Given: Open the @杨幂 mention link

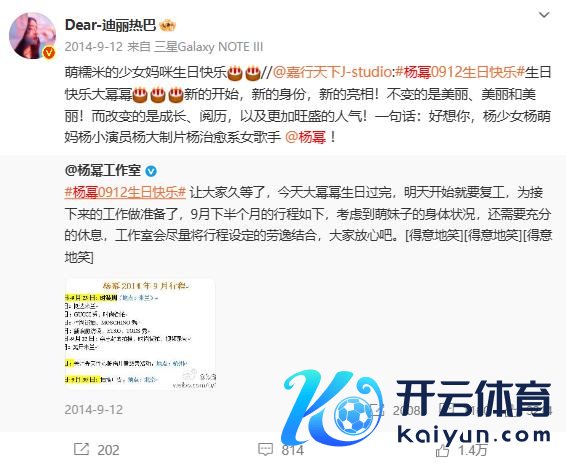Looking at the screenshot, I should pos(305,137).
